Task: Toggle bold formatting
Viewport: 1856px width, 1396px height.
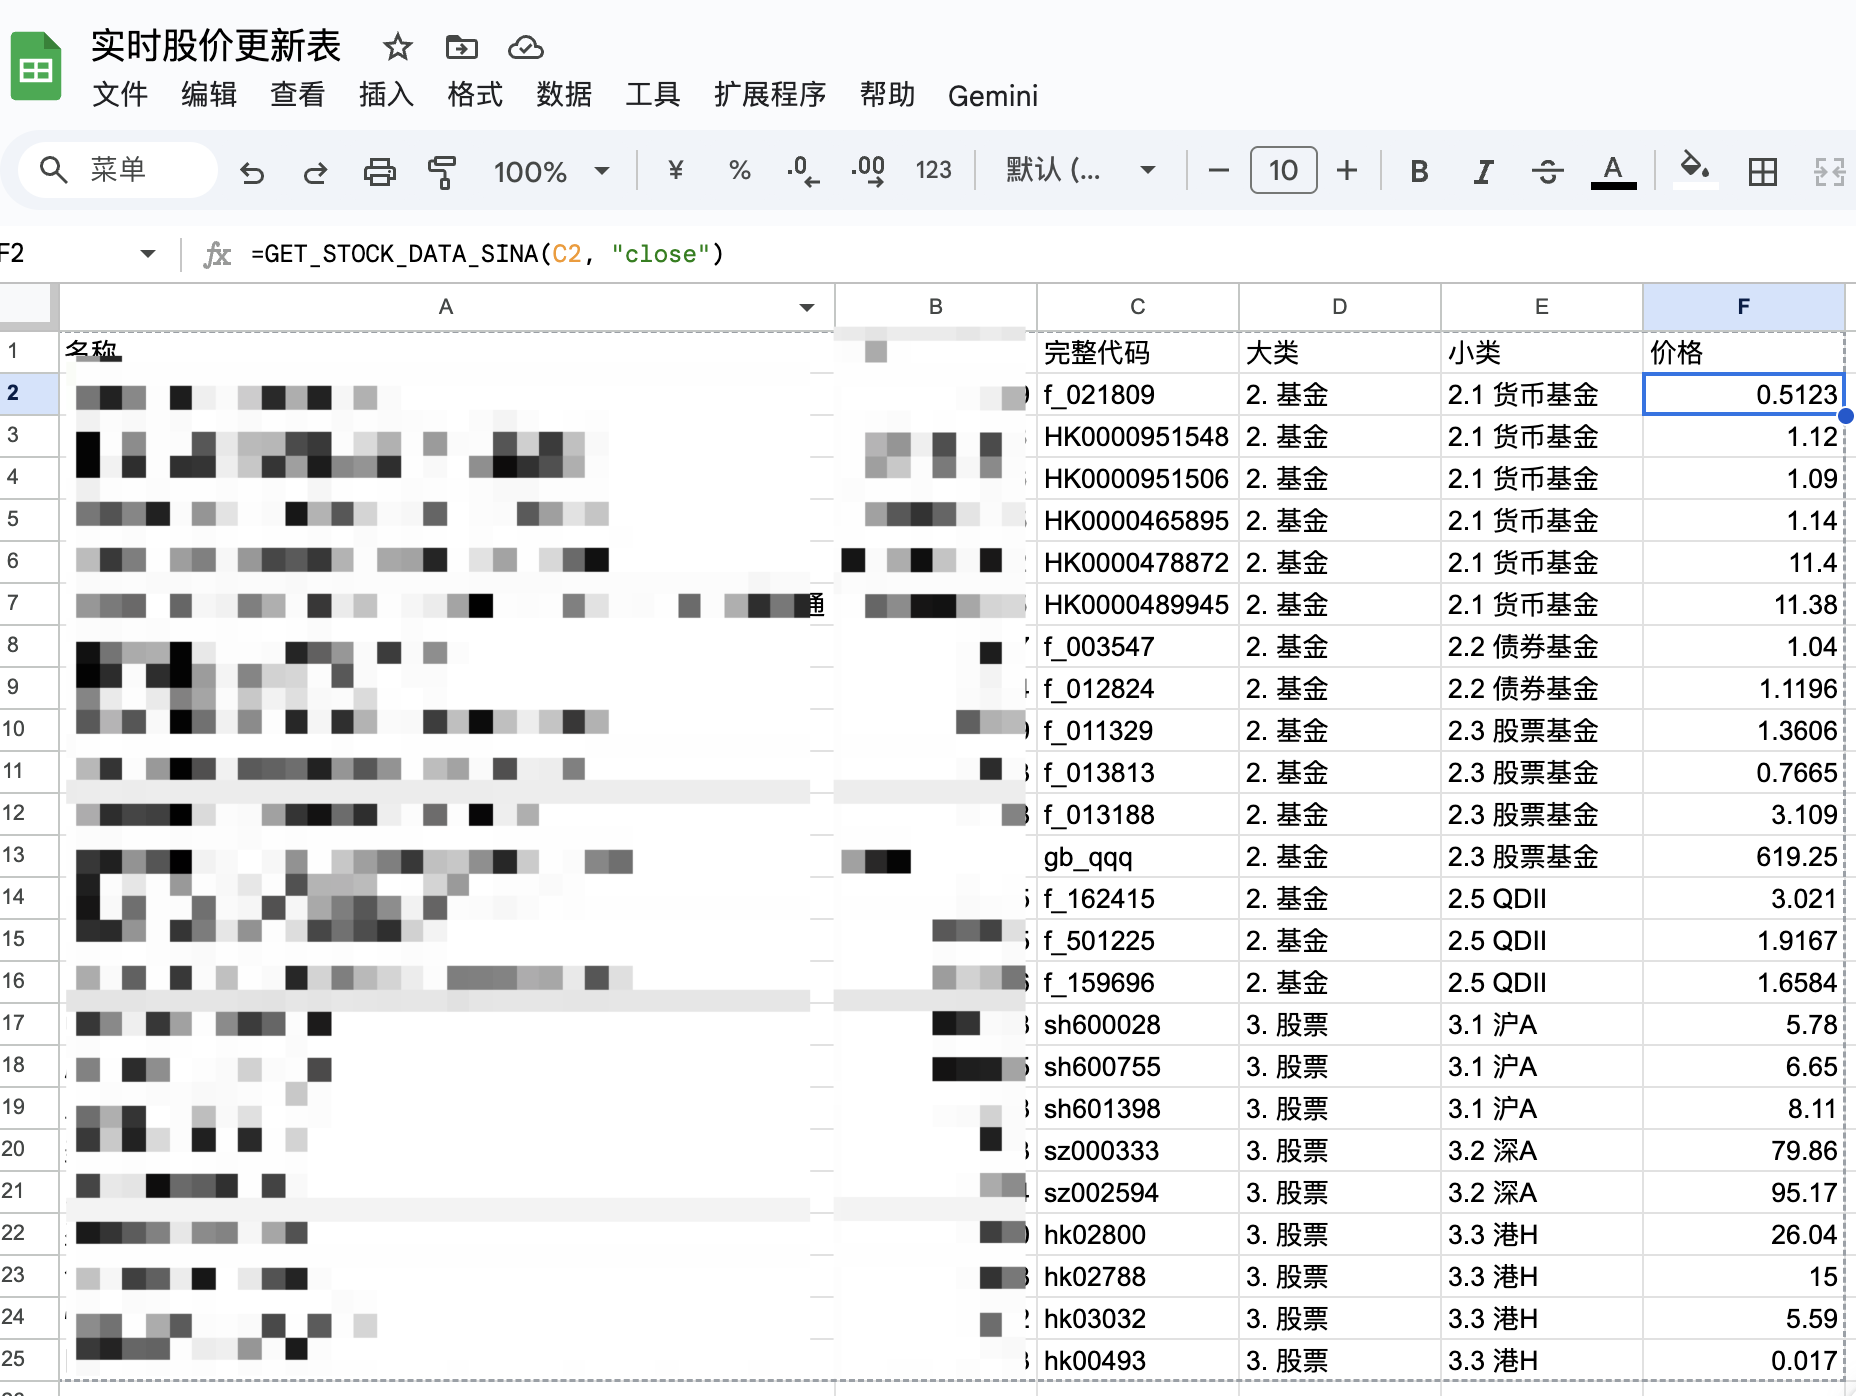Action: (1418, 172)
